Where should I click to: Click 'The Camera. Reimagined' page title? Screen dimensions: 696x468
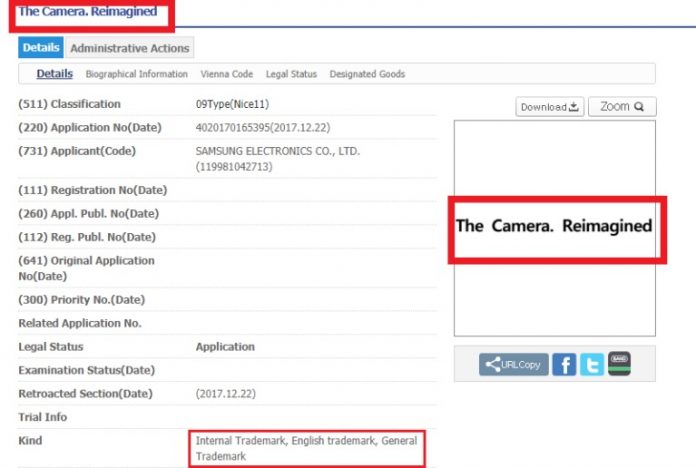pos(88,12)
